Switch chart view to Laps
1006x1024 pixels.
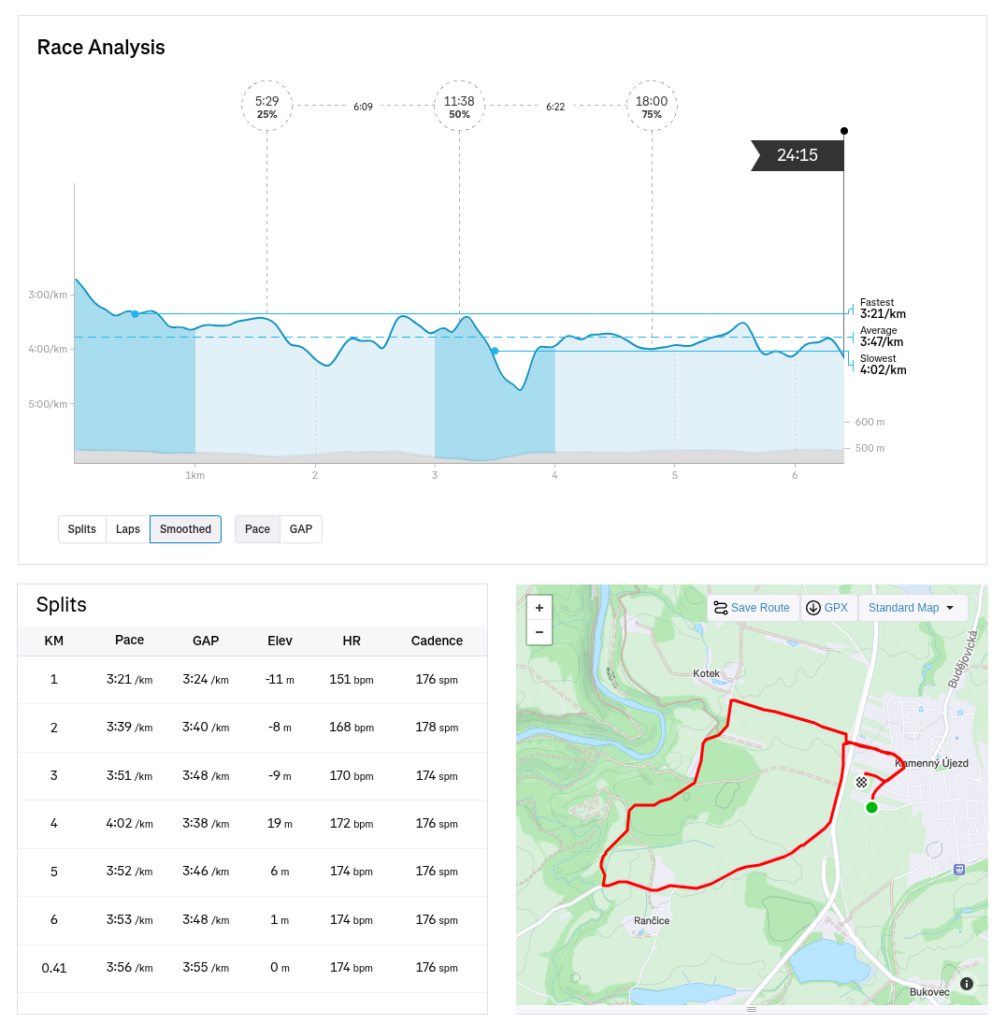128,529
